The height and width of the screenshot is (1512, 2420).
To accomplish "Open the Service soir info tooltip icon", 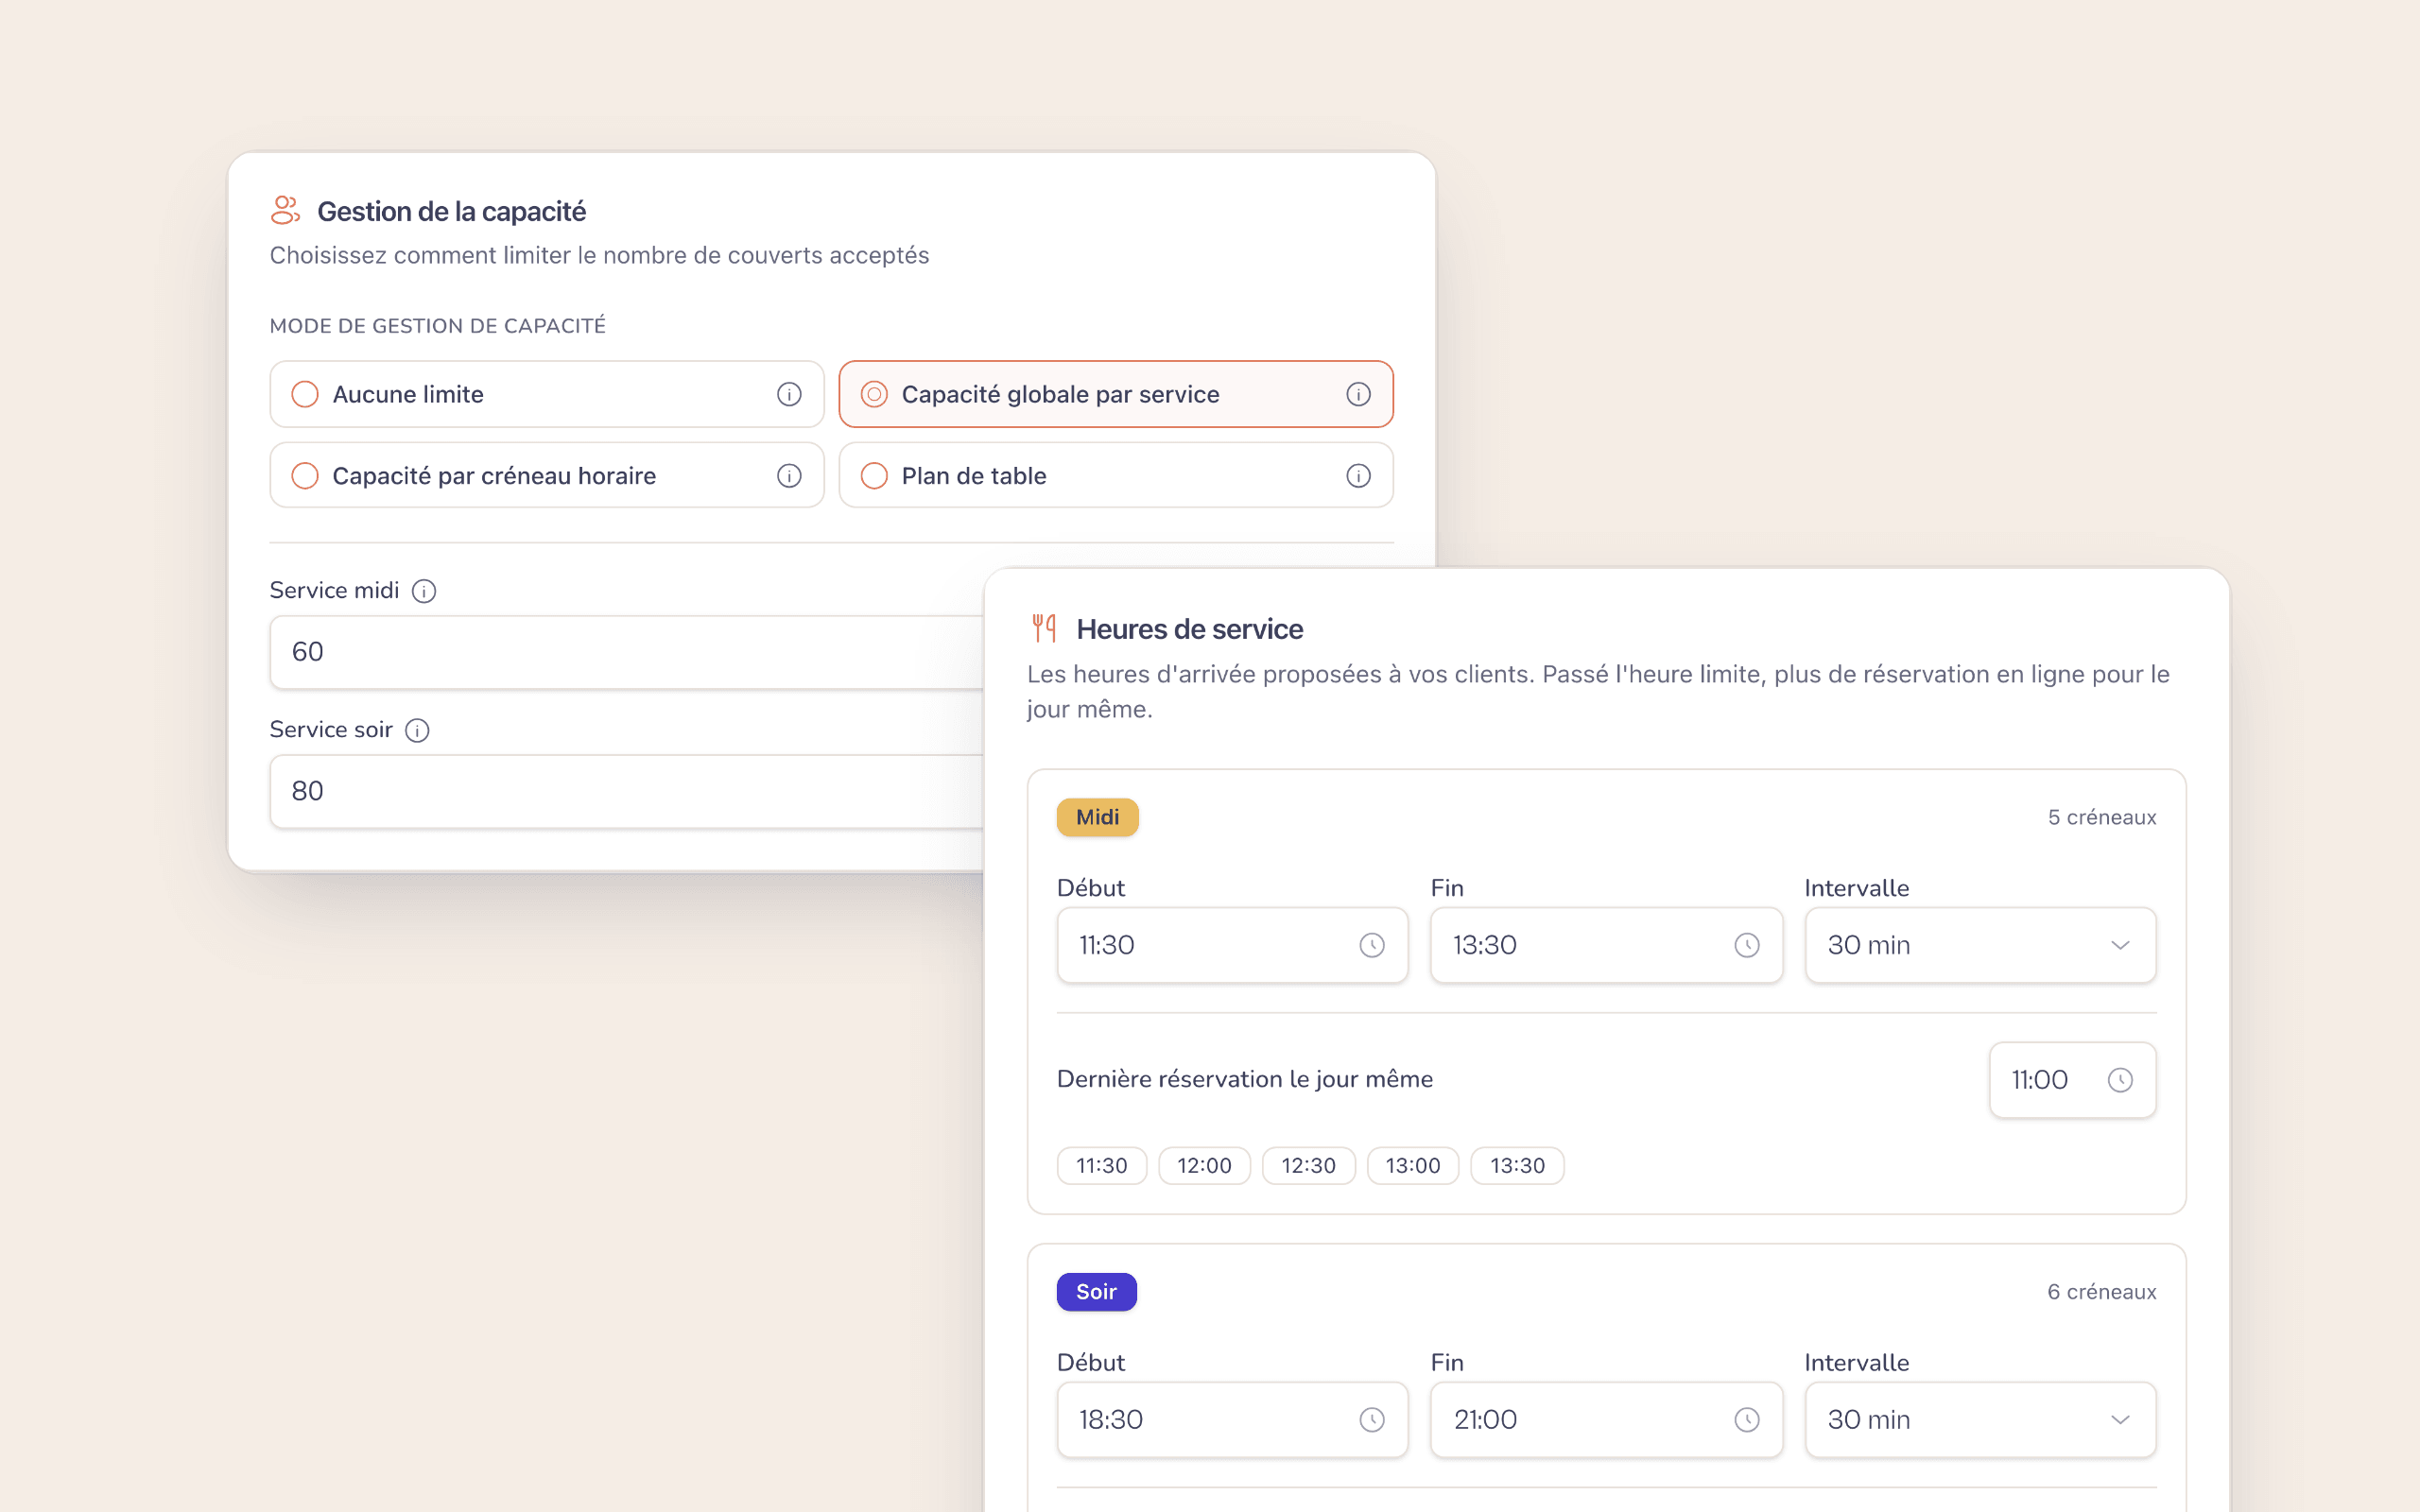I will click(417, 730).
